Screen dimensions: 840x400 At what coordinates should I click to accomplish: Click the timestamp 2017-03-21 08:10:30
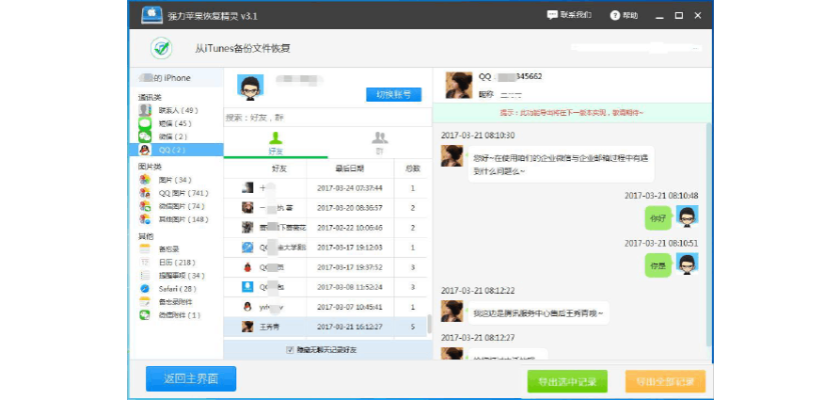tap(478, 135)
